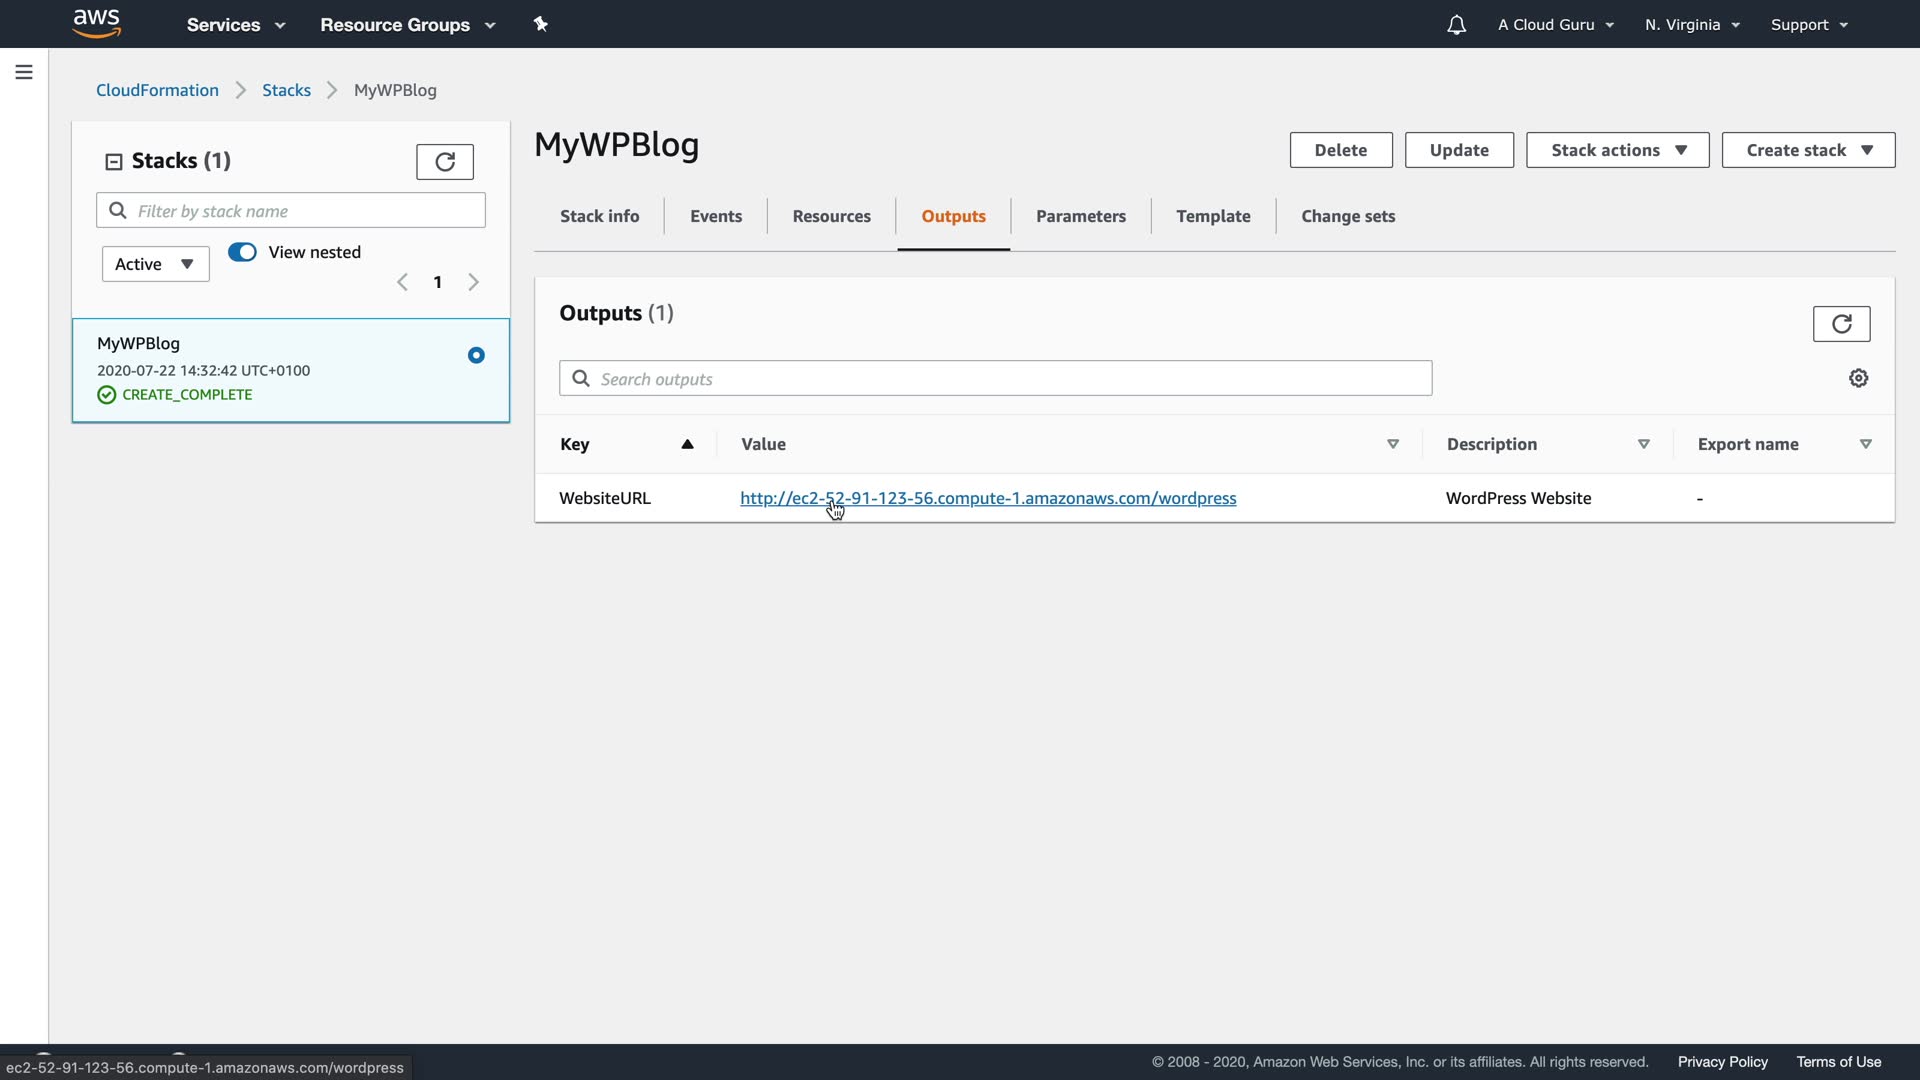Switch to the Events tab
The height and width of the screenshot is (1080, 1920).
(x=716, y=216)
